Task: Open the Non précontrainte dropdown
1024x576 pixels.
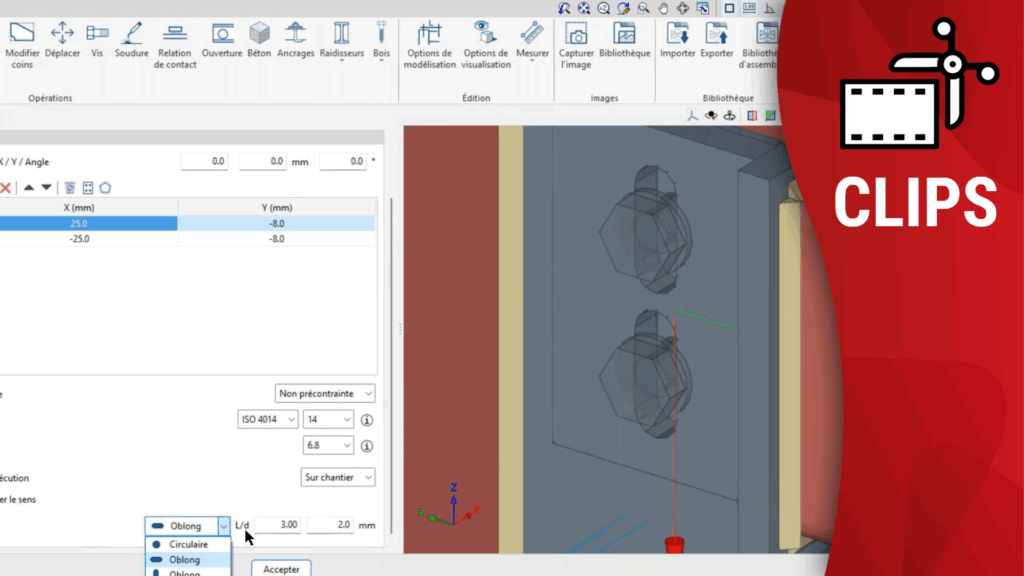Action: [x=325, y=394]
